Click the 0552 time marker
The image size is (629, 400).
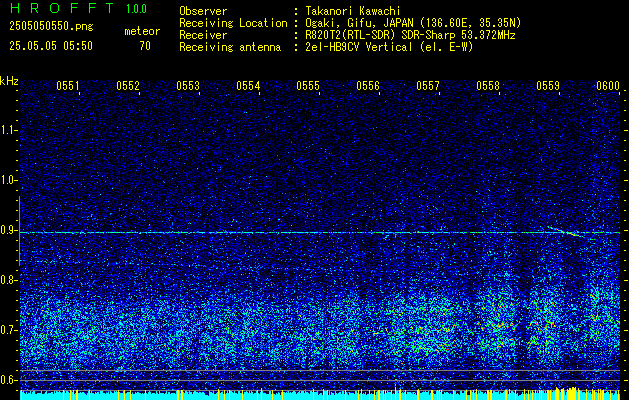click(128, 86)
